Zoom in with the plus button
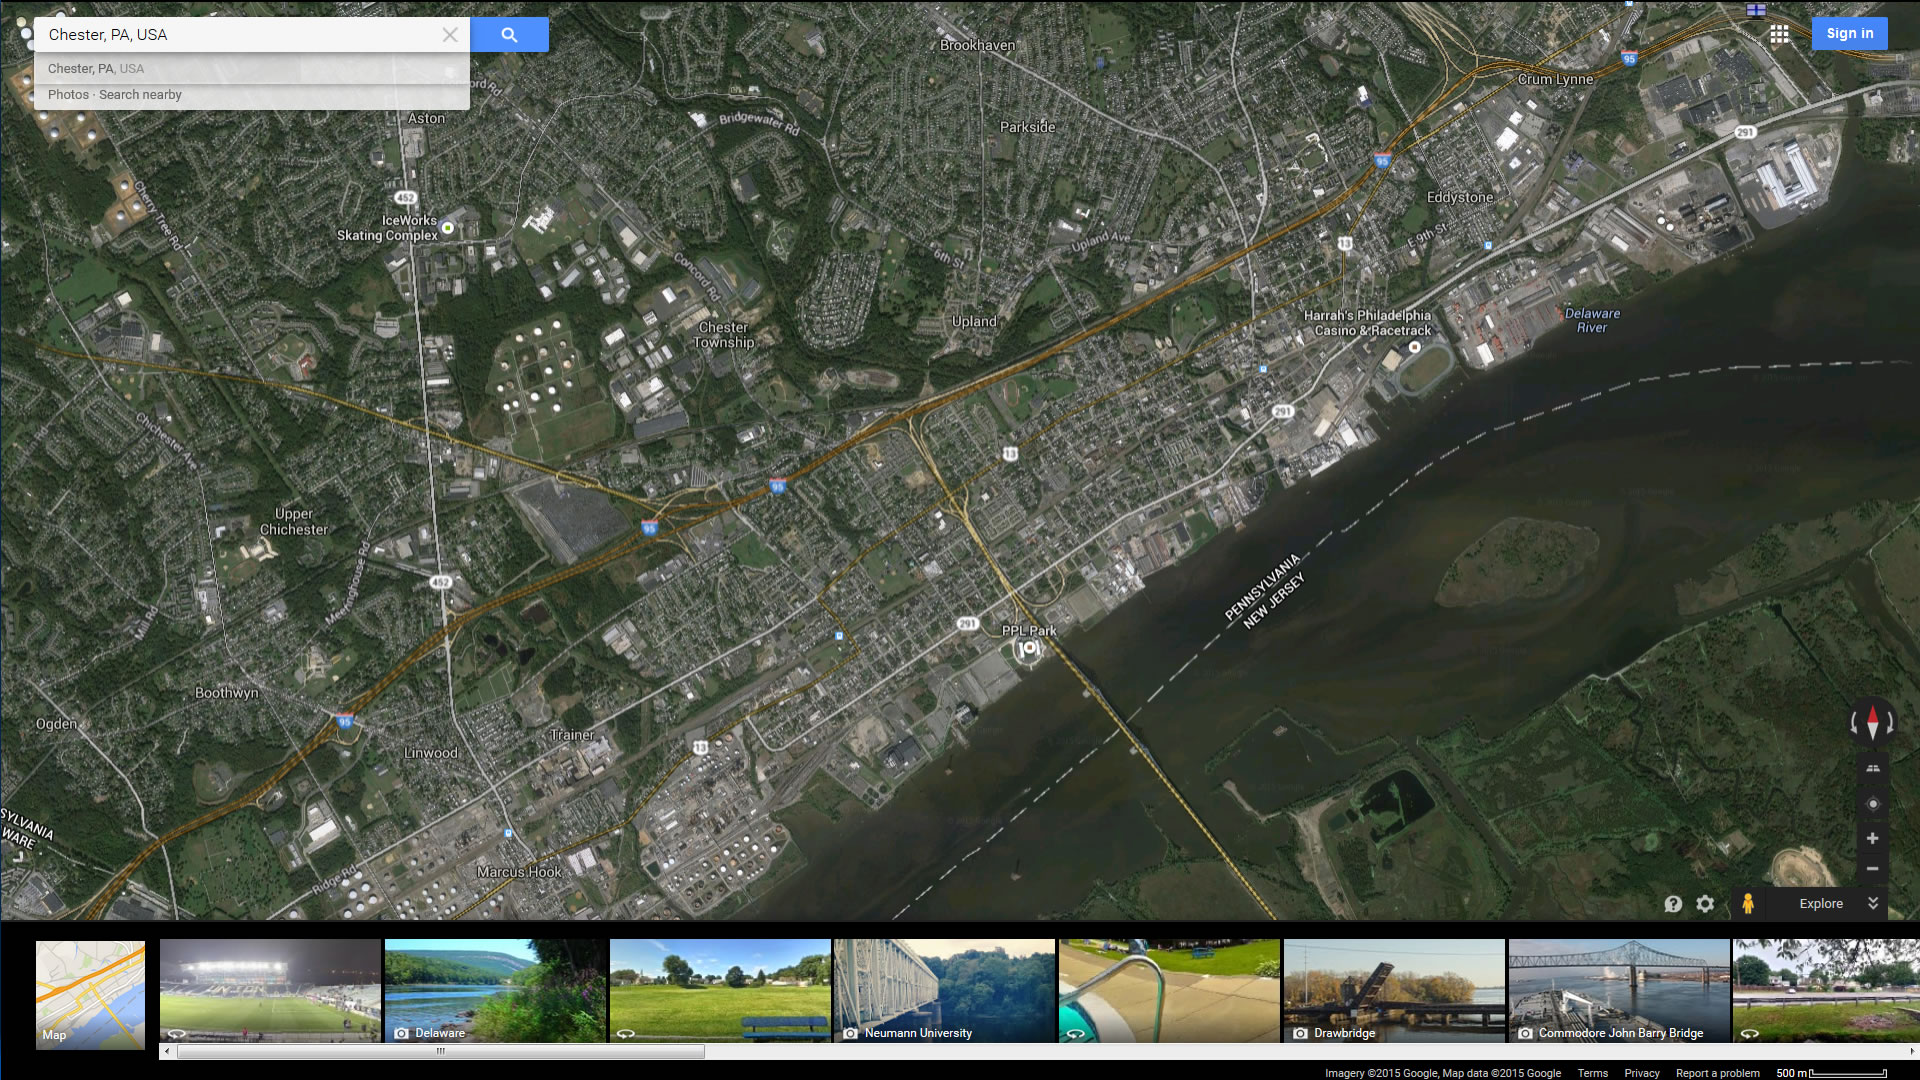1920x1080 pixels. pos(1872,838)
